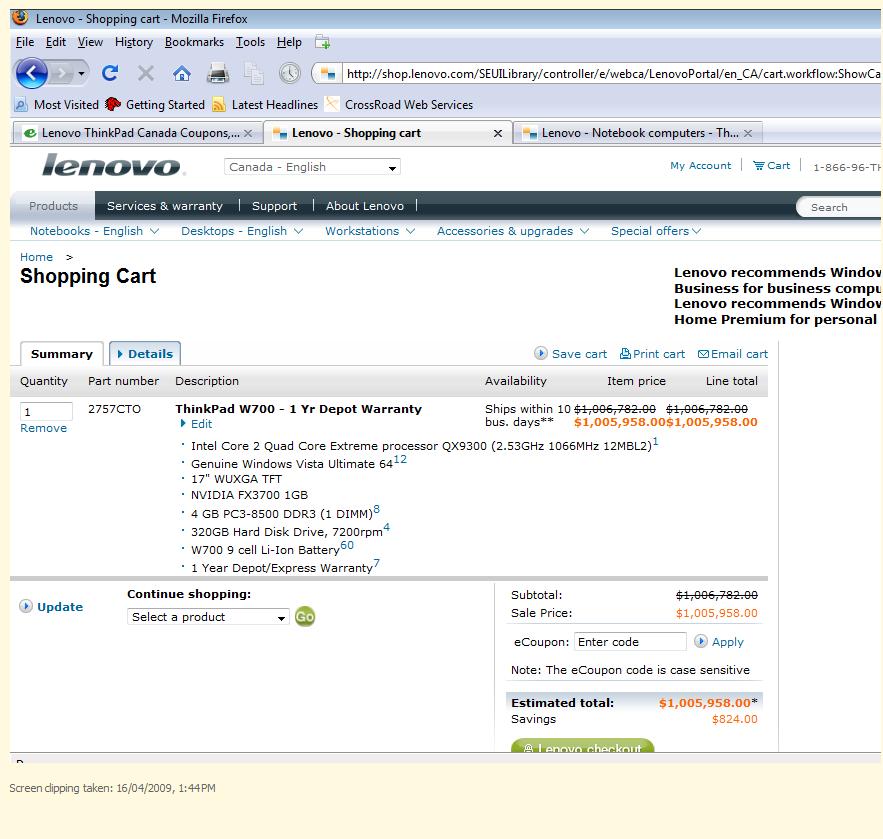Click Email cart

733,354
